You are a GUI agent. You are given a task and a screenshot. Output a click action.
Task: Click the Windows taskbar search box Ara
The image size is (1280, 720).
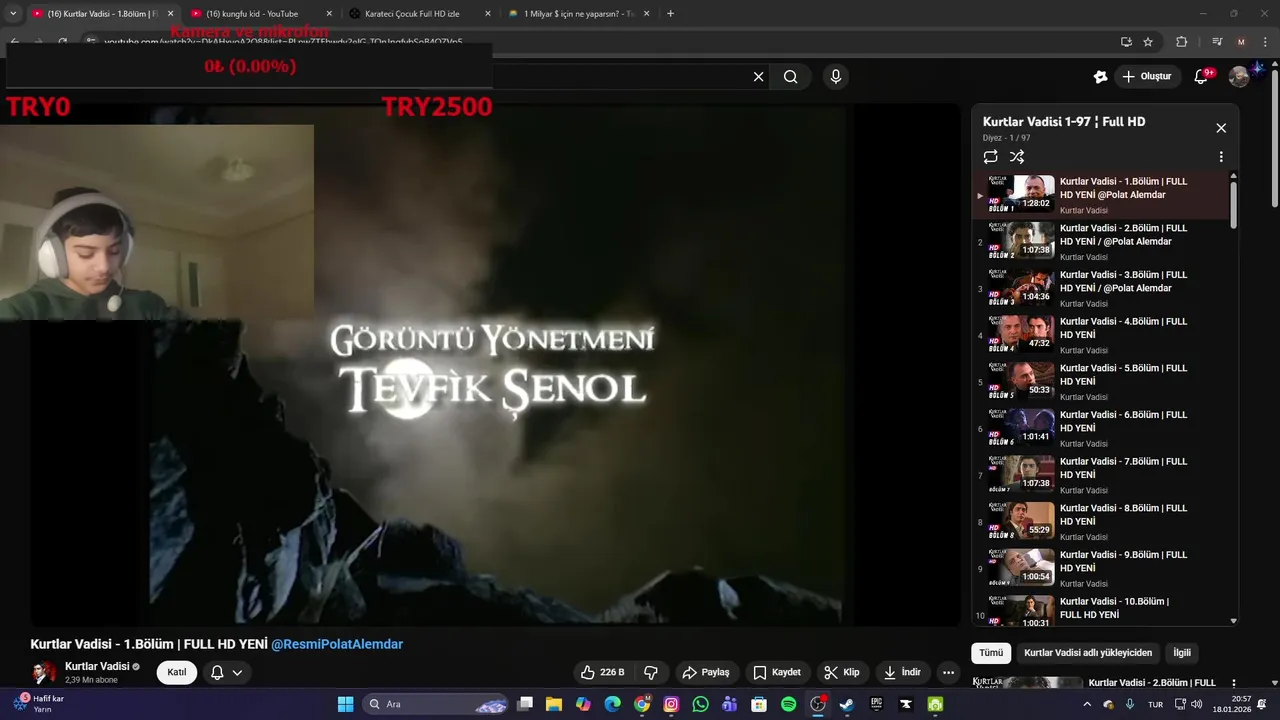point(435,704)
